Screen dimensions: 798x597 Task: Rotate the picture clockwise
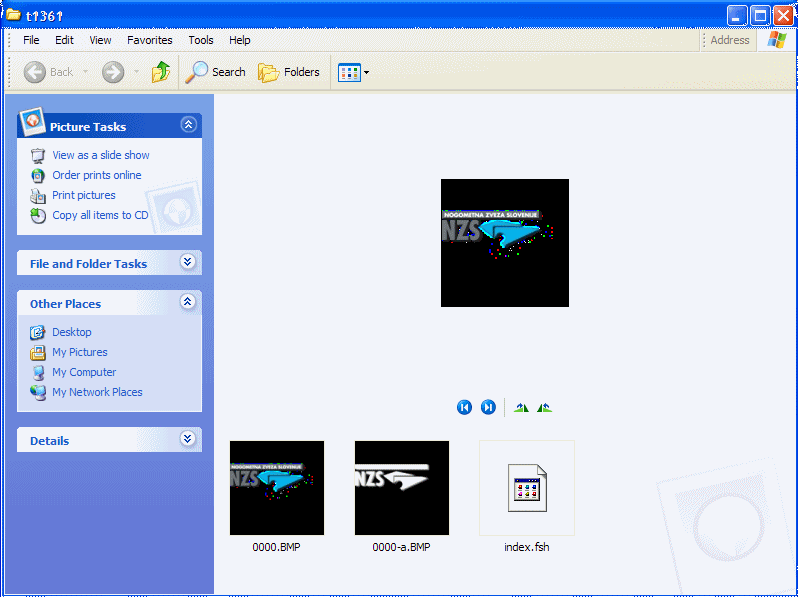click(521, 407)
